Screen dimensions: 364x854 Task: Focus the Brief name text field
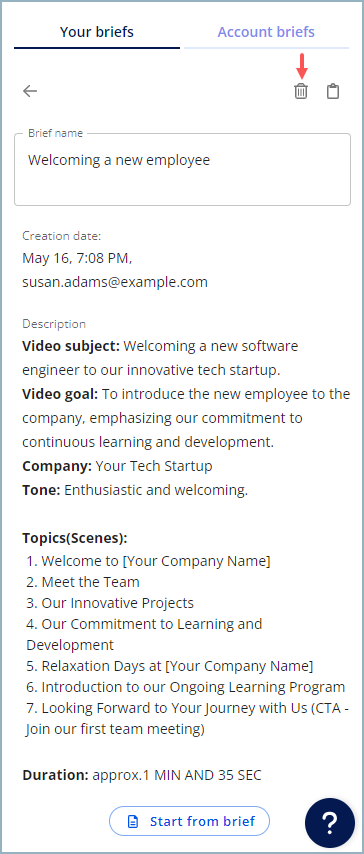coord(182,169)
